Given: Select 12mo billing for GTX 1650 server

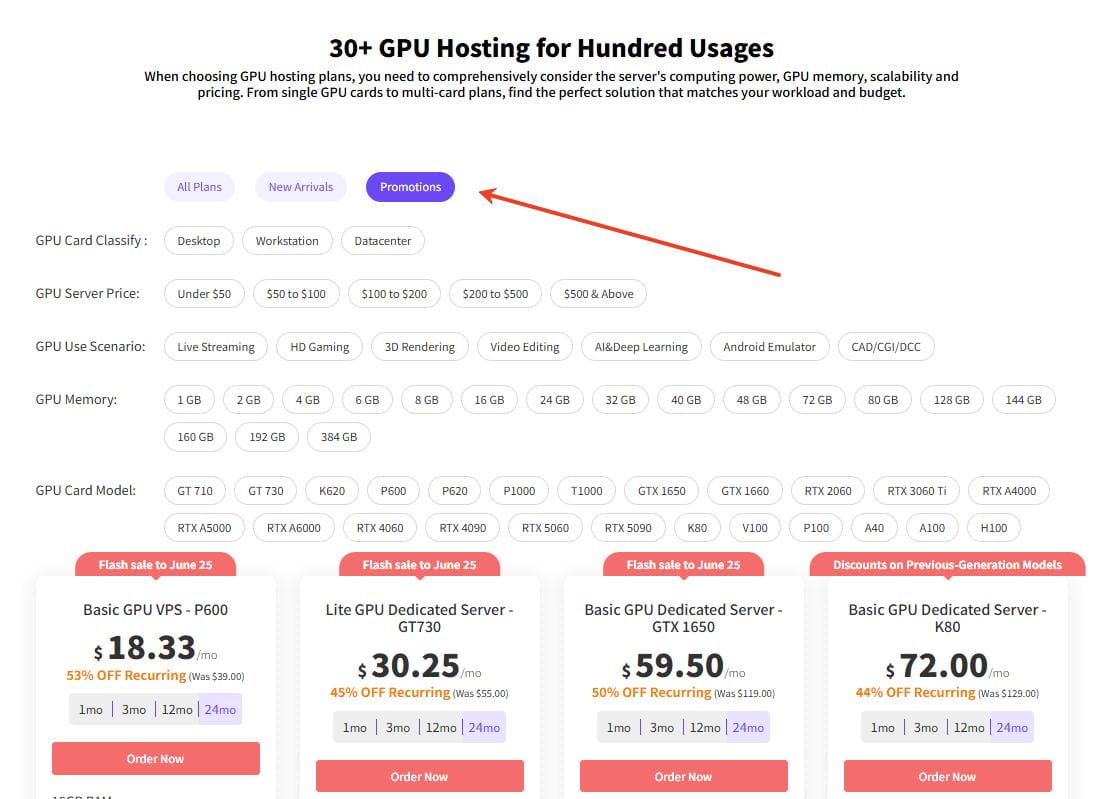Looking at the screenshot, I should tap(705, 727).
